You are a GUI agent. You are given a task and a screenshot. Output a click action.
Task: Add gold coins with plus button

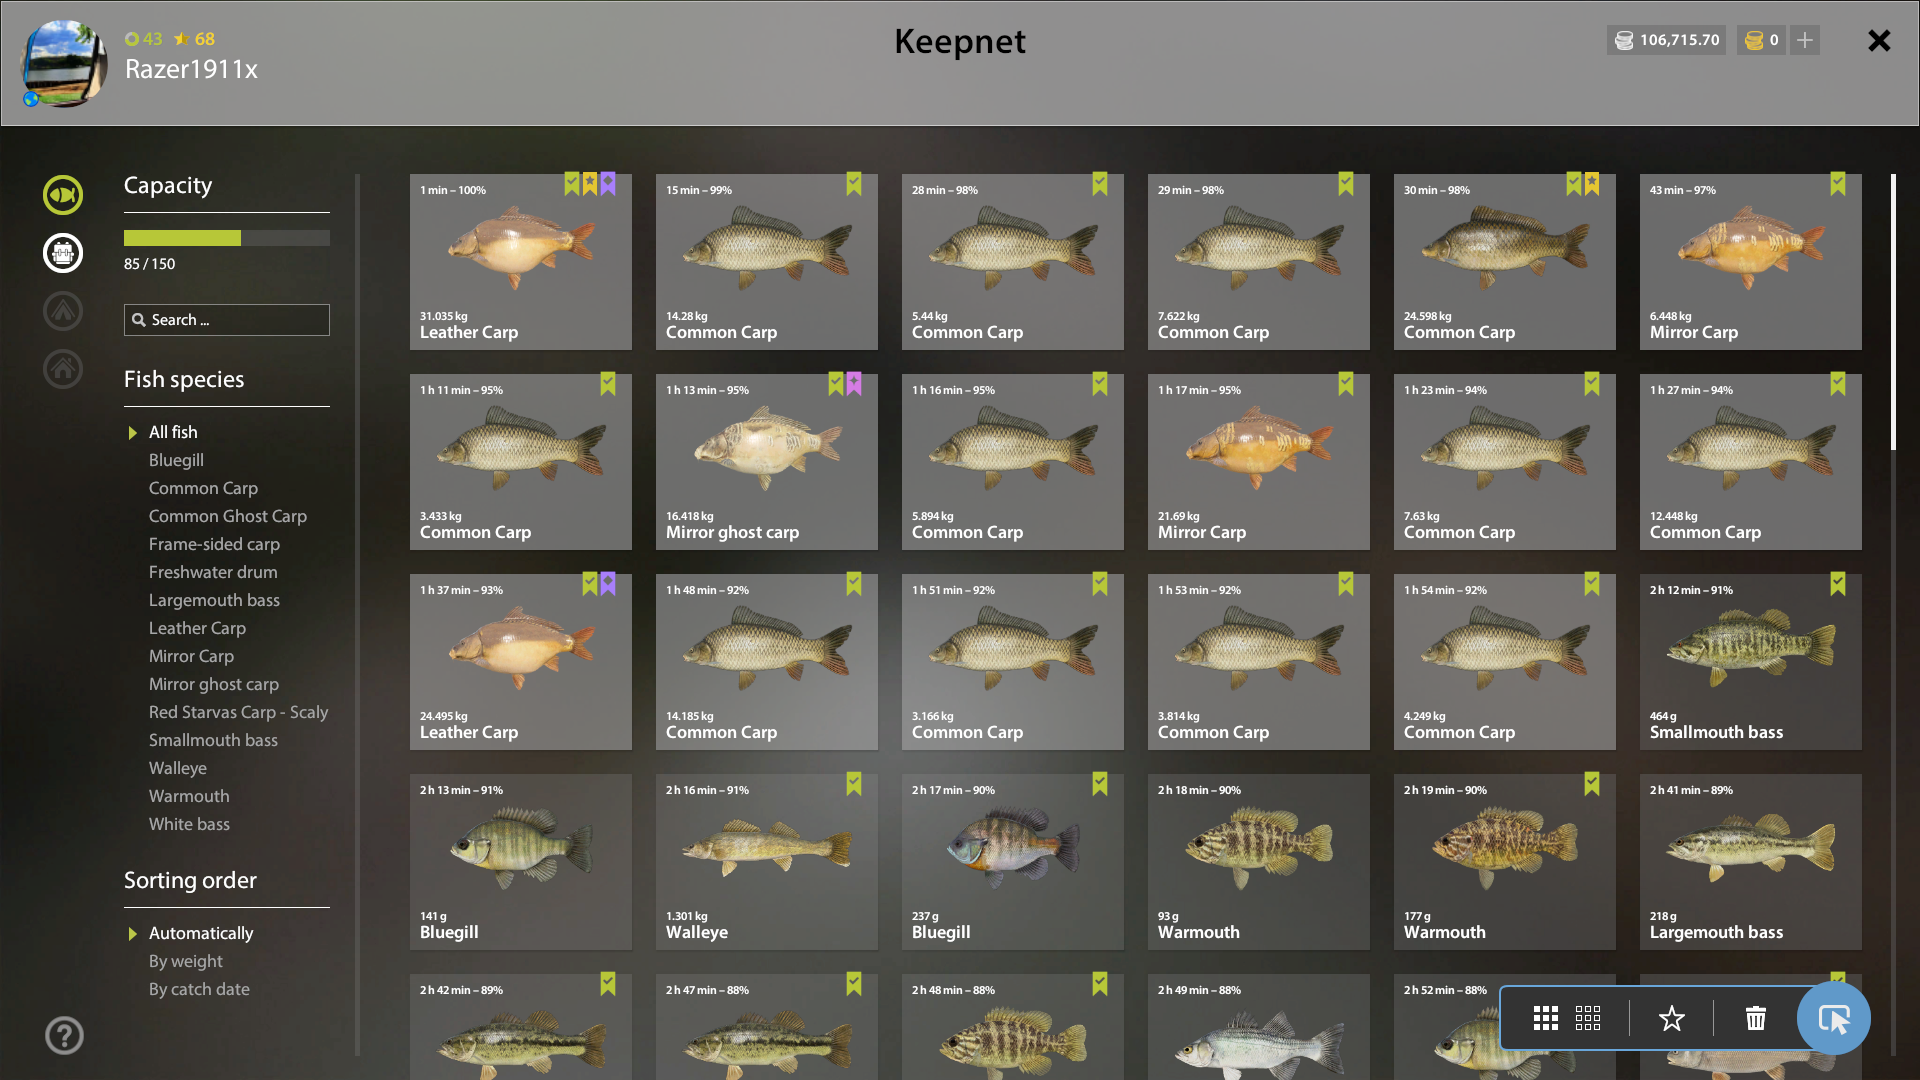click(x=1805, y=40)
